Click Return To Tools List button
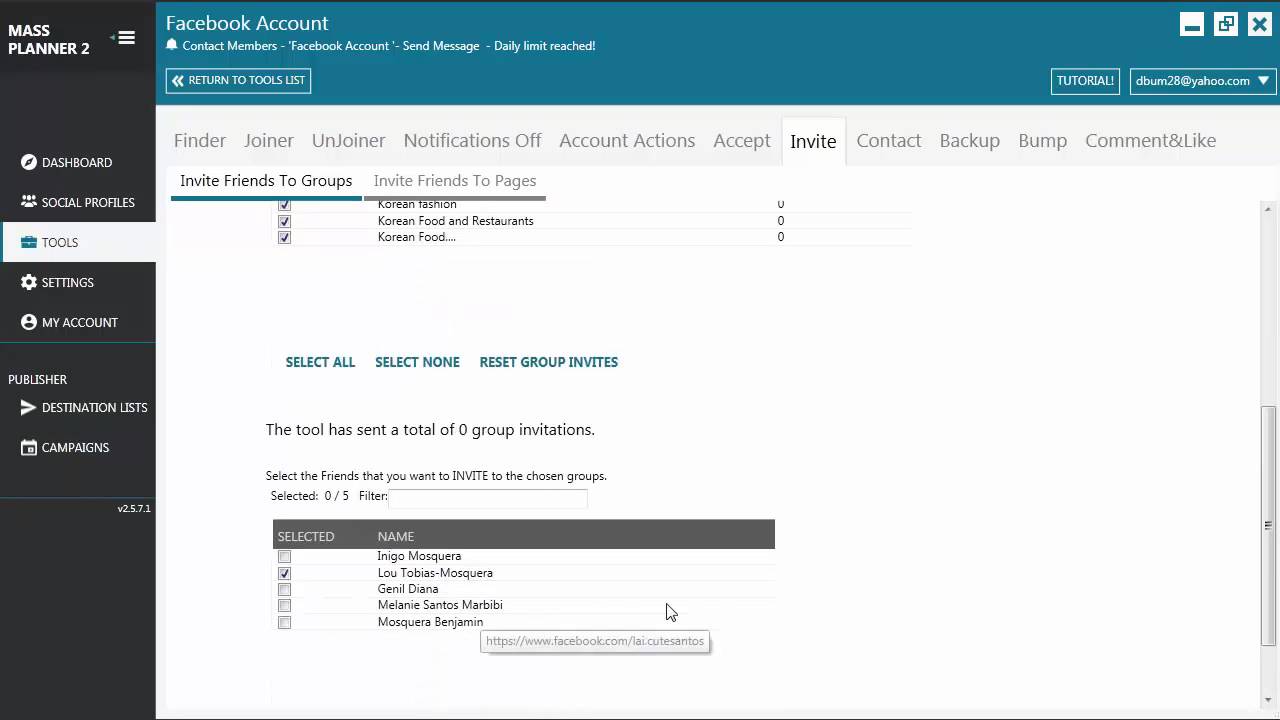This screenshot has width=1280, height=720. (238, 81)
